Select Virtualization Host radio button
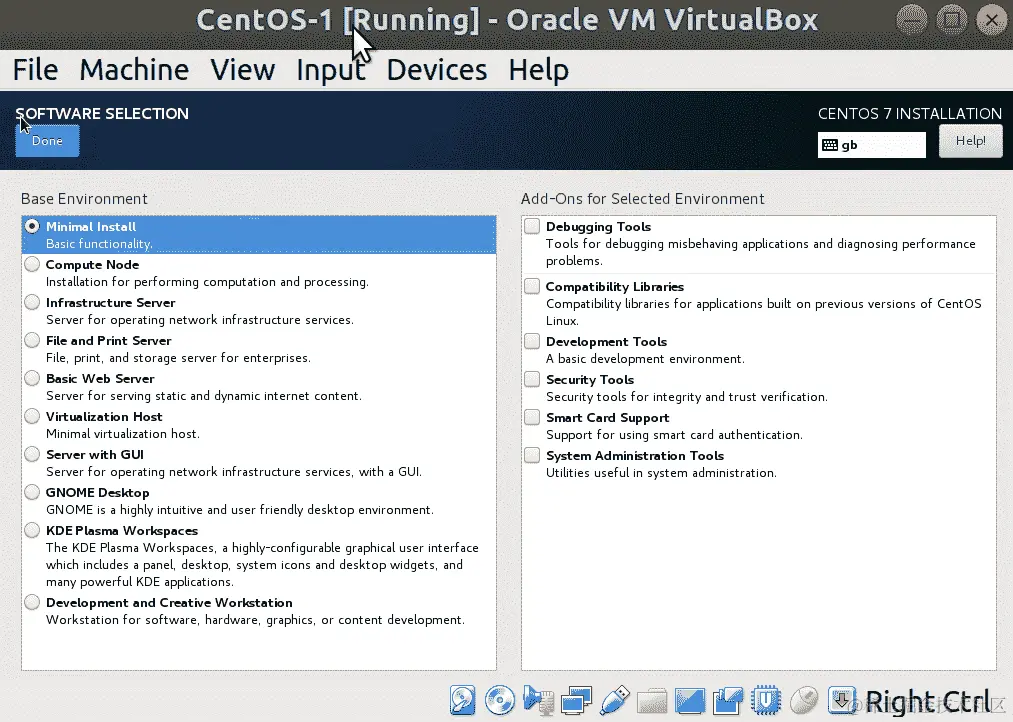 coord(32,417)
